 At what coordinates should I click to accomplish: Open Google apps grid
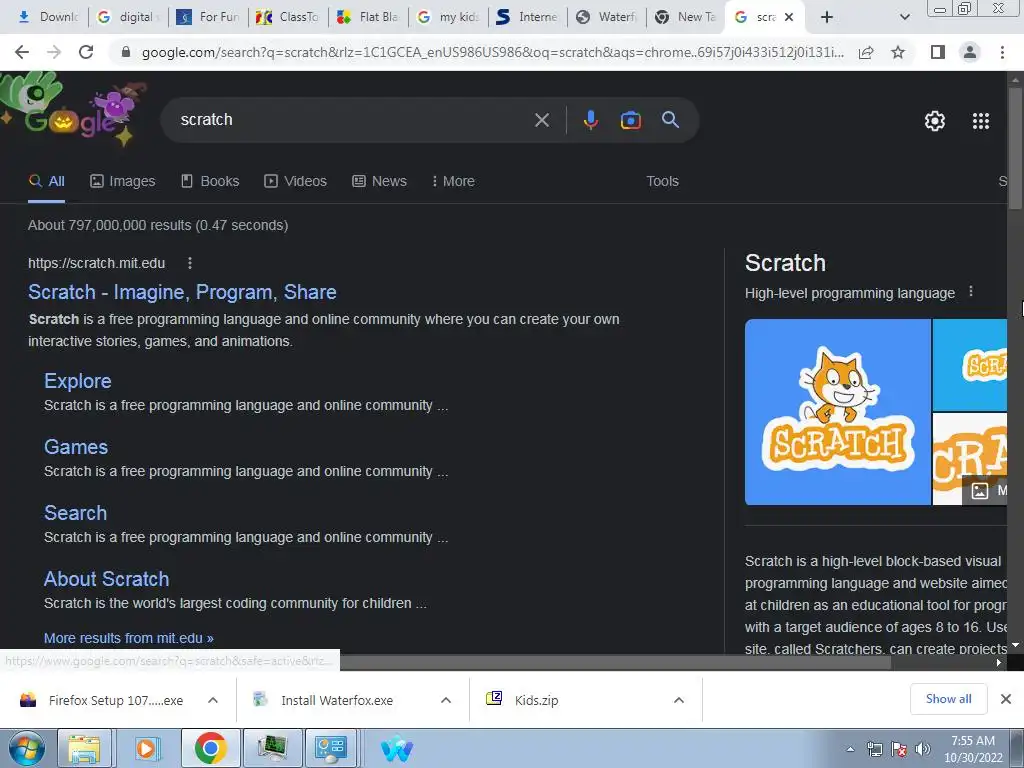coord(981,121)
